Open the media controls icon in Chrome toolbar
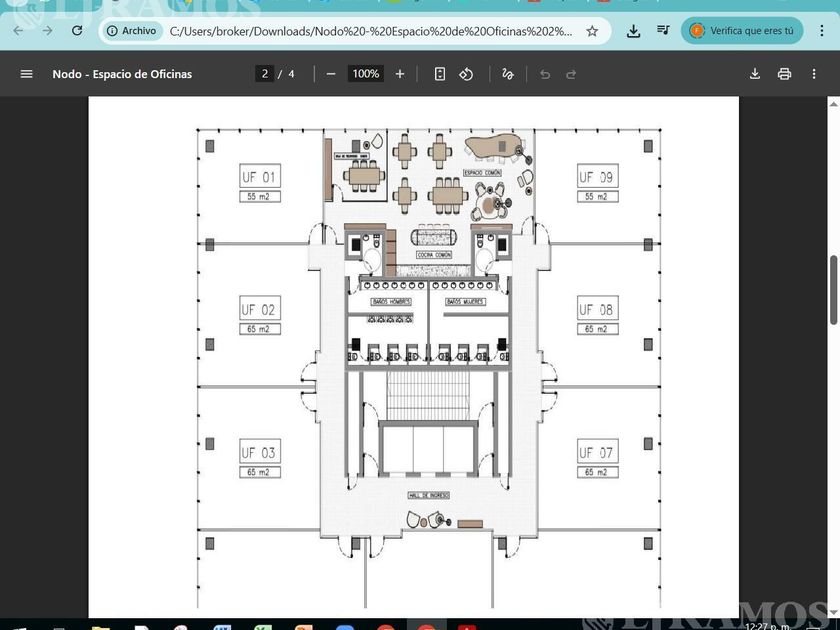 tap(663, 31)
